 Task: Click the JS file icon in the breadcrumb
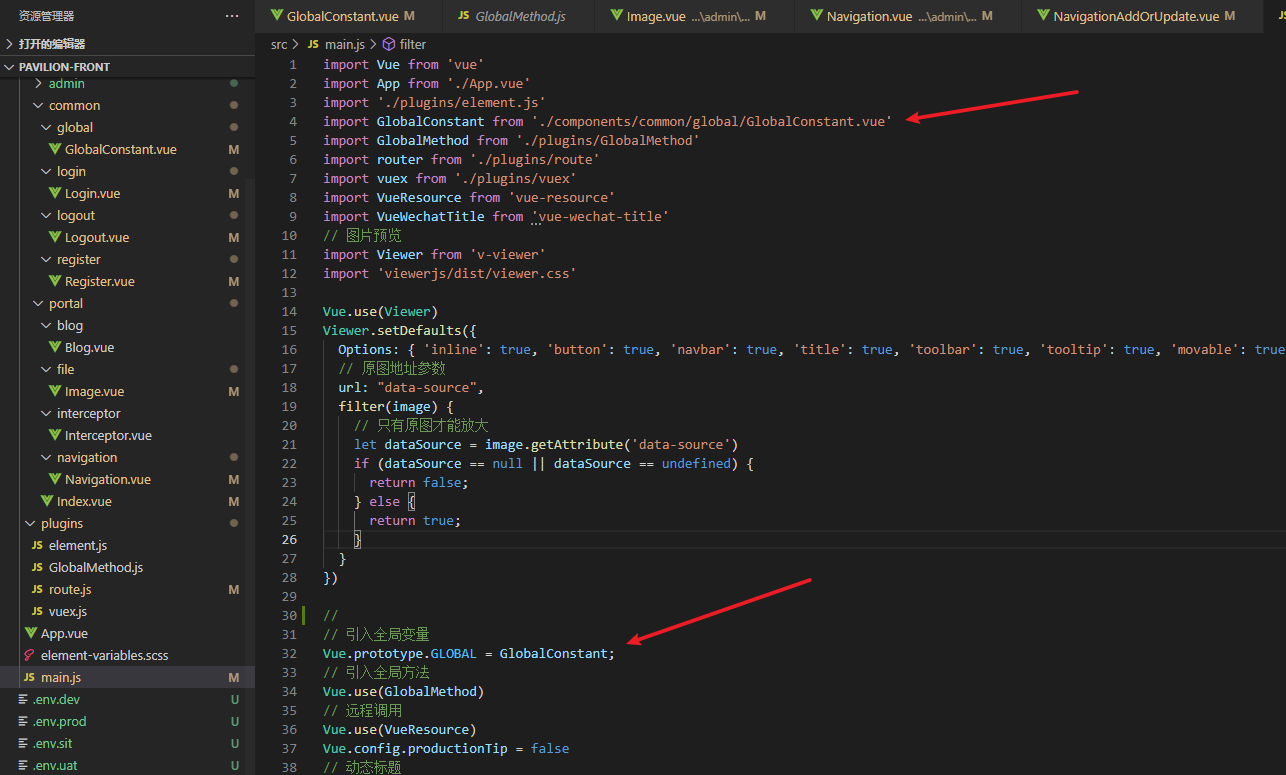(x=313, y=44)
